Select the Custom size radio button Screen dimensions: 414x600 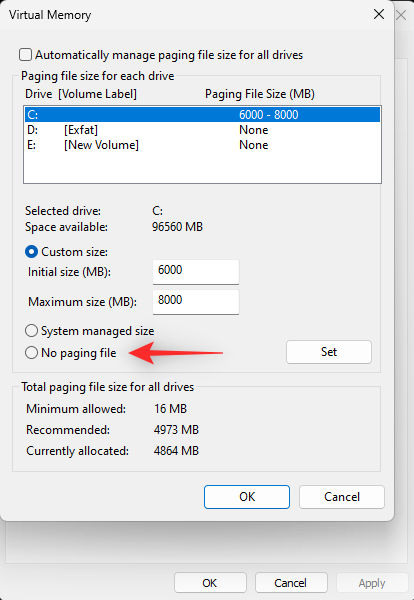[31, 252]
